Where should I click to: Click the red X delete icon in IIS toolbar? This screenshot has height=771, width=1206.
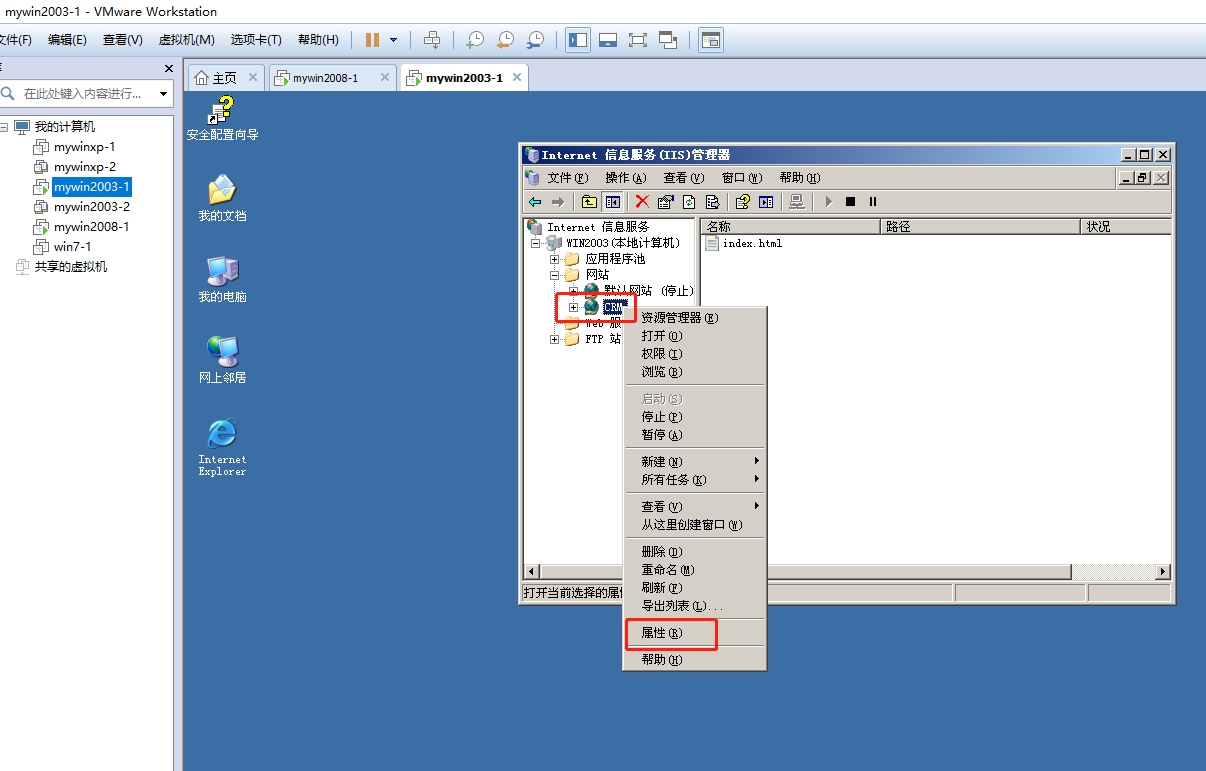[x=642, y=202]
